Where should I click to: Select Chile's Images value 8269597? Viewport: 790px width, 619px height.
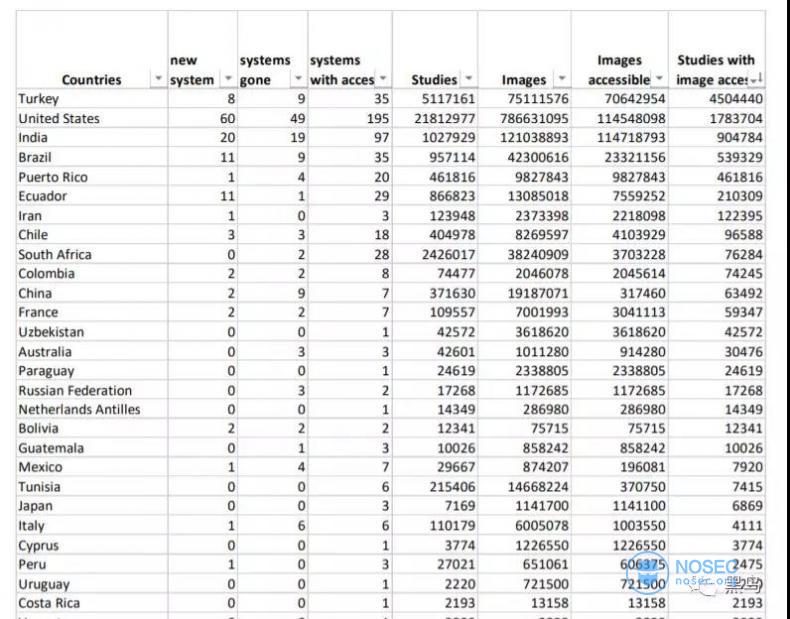tap(524, 235)
